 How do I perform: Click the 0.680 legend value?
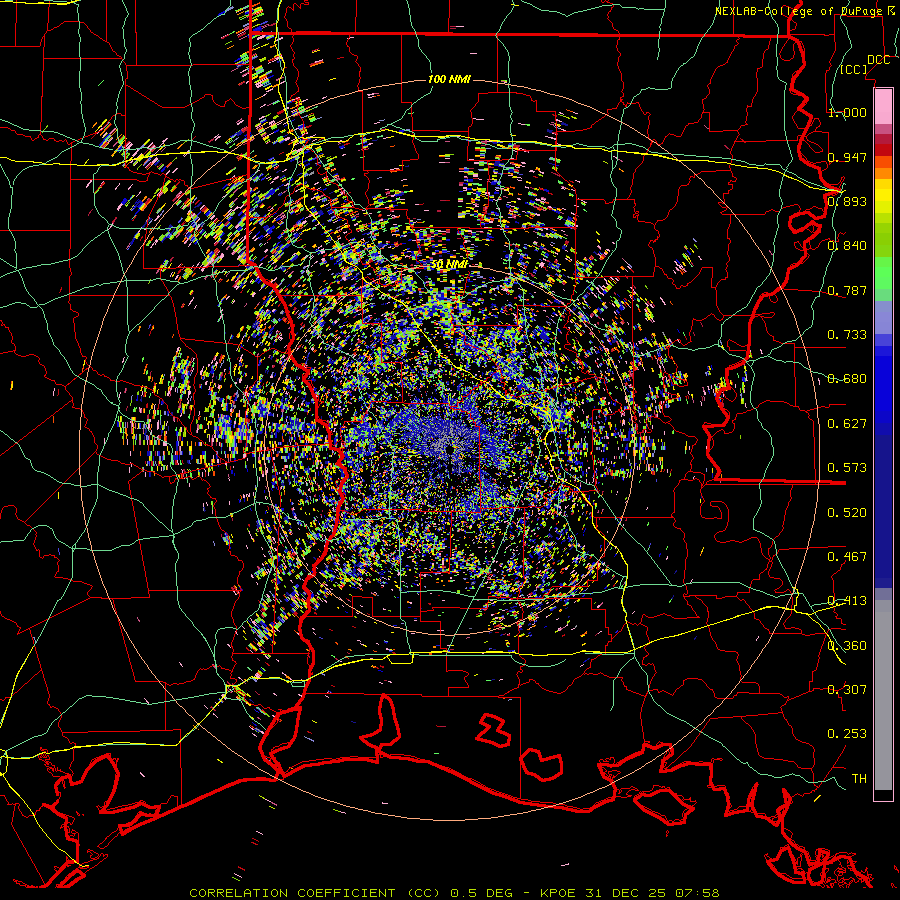pyautogui.click(x=847, y=379)
